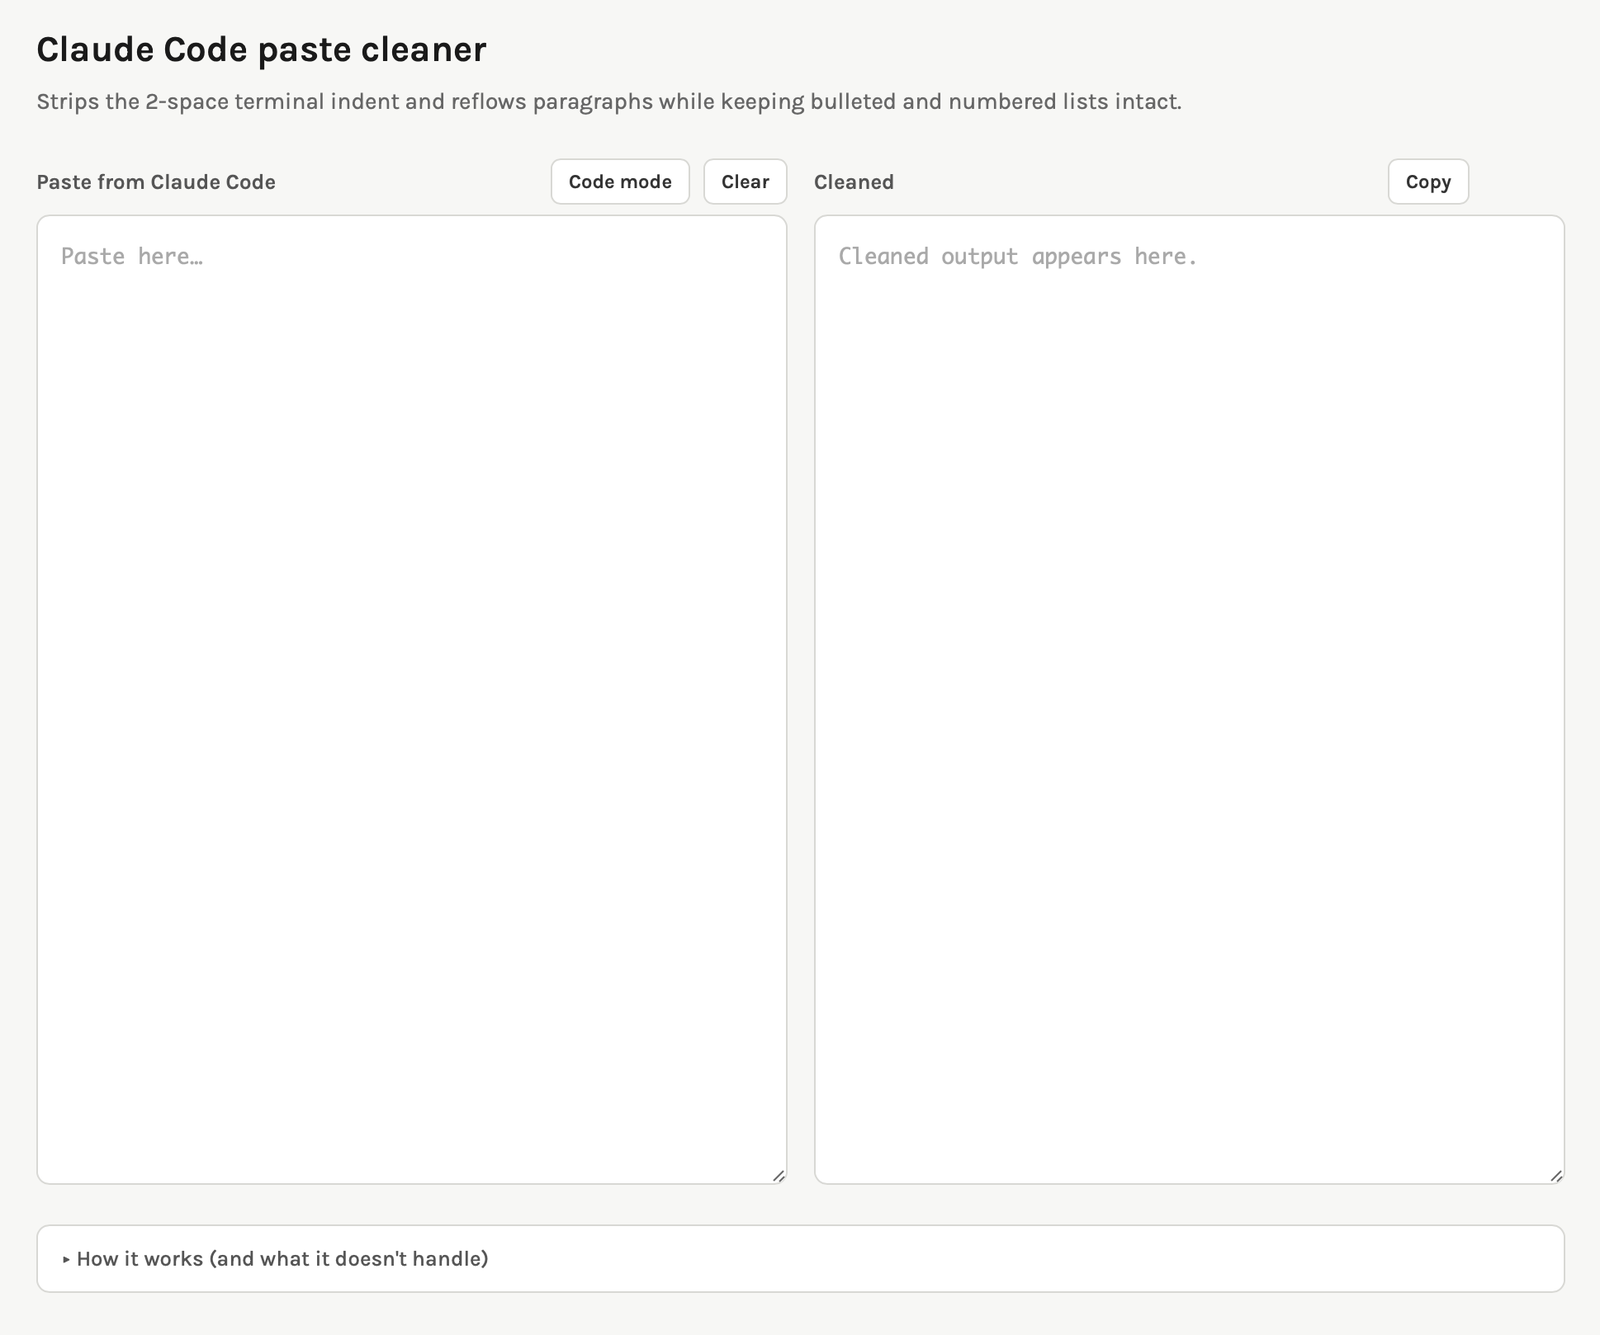Viewport: 1600px width, 1335px height.
Task: Click into the Paste here input area
Action: pyautogui.click(x=412, y=700)
